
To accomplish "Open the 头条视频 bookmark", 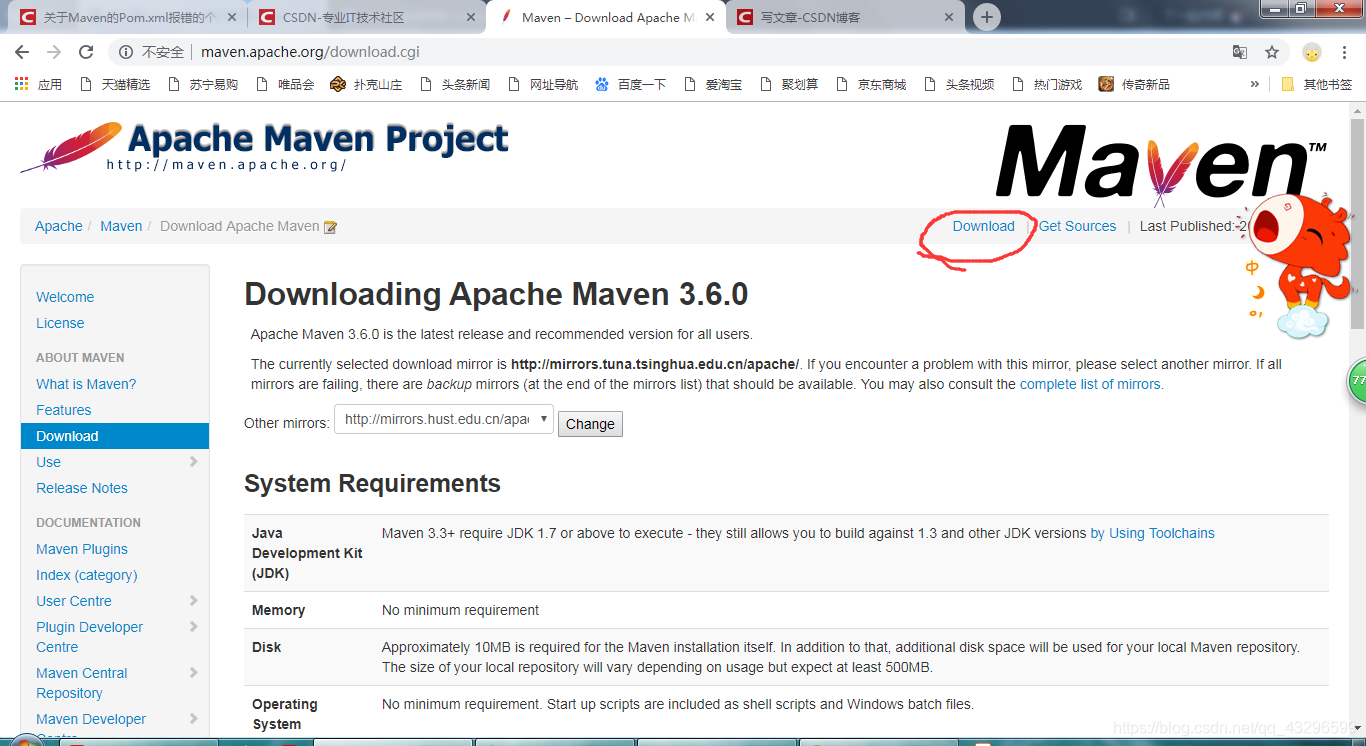I will [x=958, y=84].
